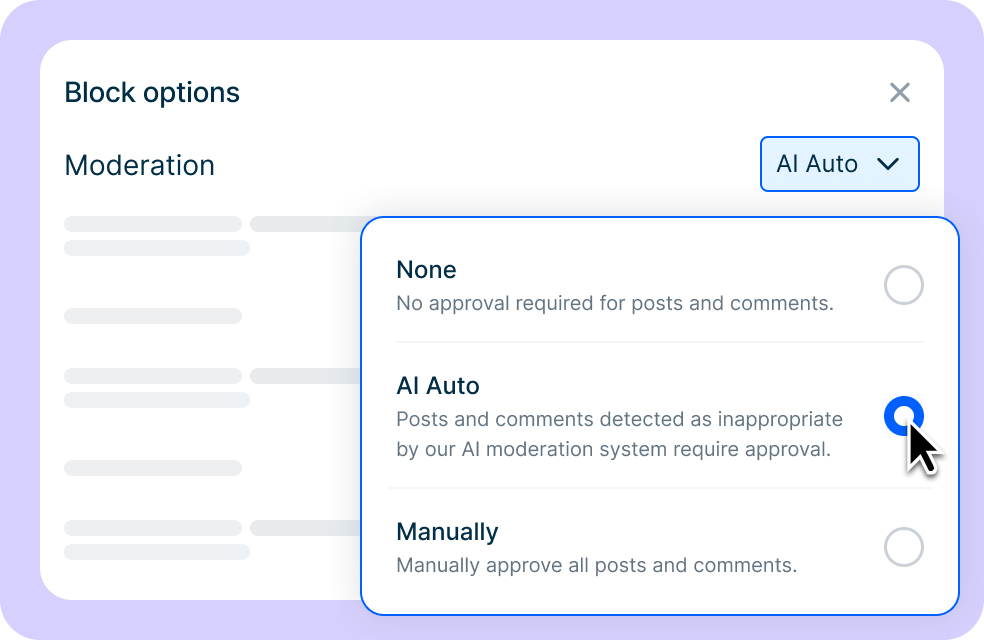The image size is (984, 640).
Task: Click the close X icon
Action: pyautogui.click(x=899, y=92)
